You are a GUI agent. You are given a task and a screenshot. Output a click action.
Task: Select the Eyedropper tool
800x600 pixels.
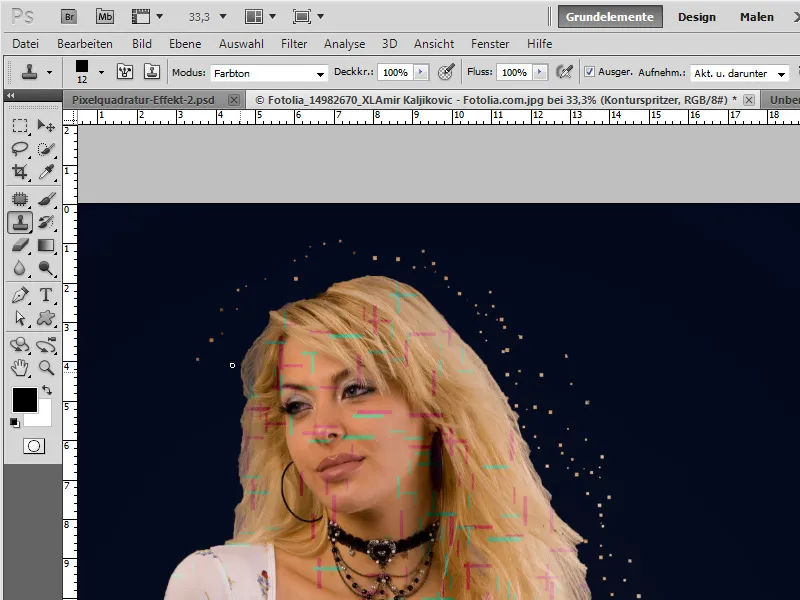point(46,171)
